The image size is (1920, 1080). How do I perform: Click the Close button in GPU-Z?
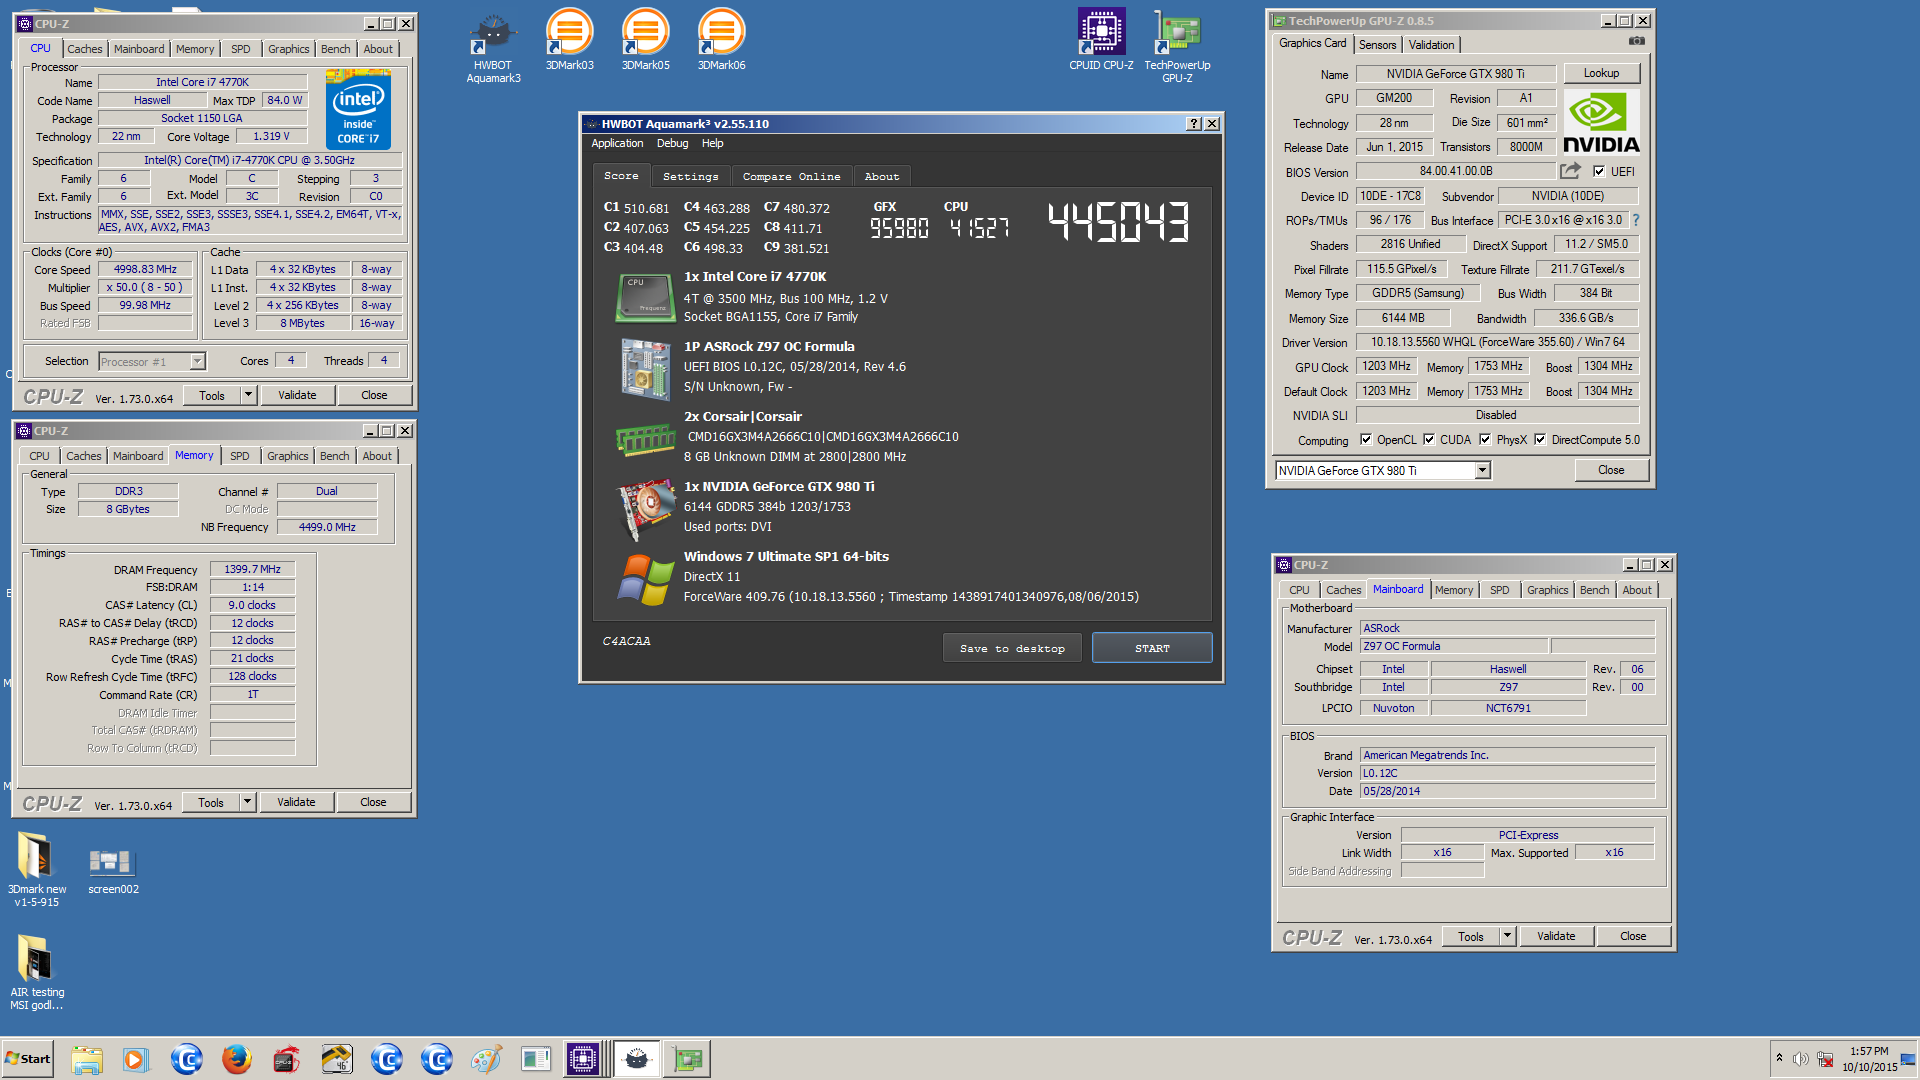(x=1611, y=470)
